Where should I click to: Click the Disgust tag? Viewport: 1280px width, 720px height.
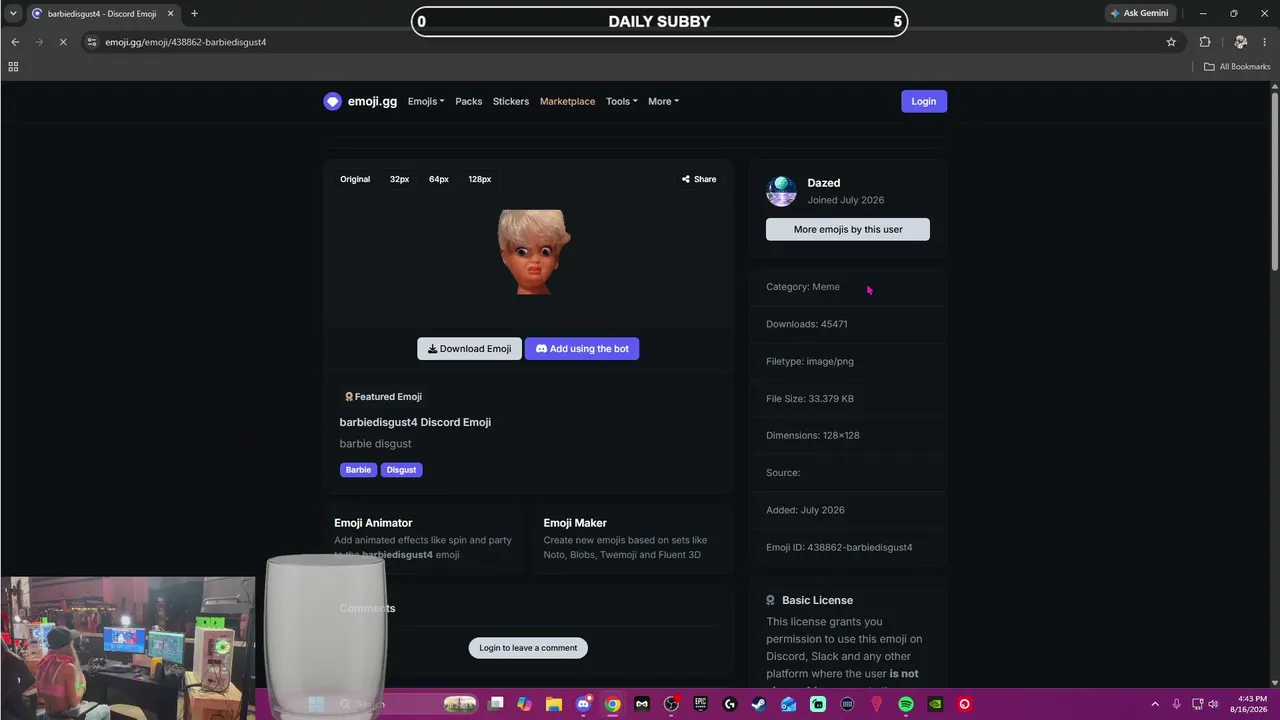(401, 470)
